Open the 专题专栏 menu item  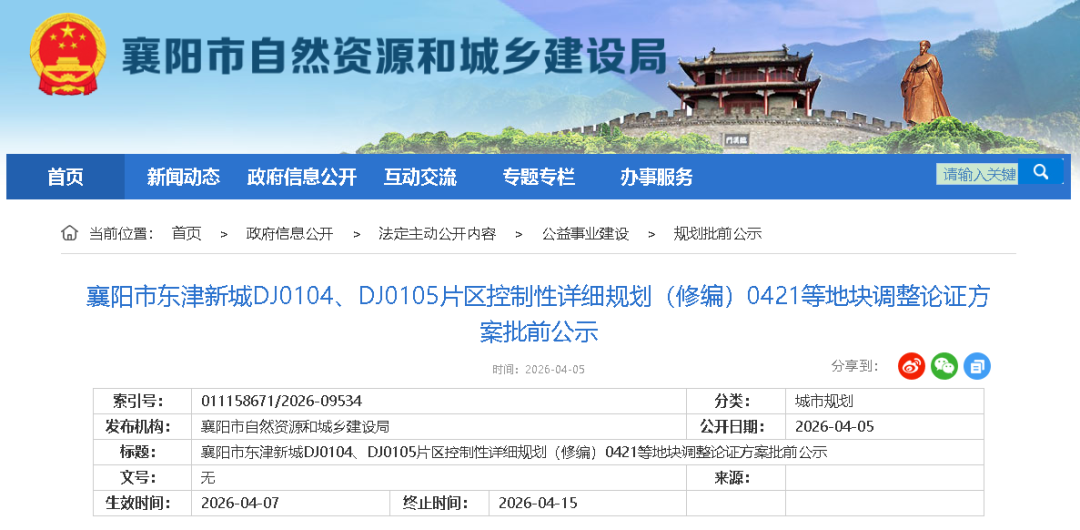coord(538,177)
